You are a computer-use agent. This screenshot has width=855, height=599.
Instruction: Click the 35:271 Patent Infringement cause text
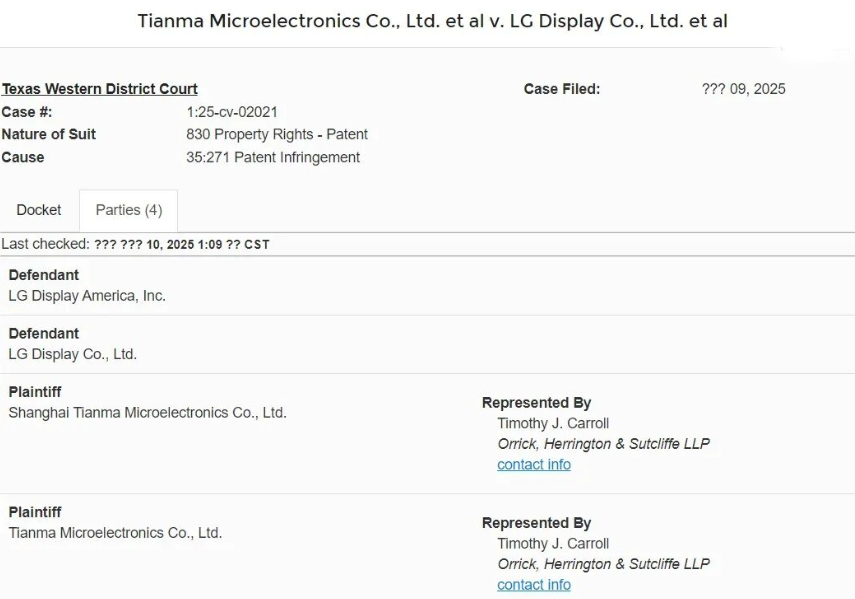273,157
